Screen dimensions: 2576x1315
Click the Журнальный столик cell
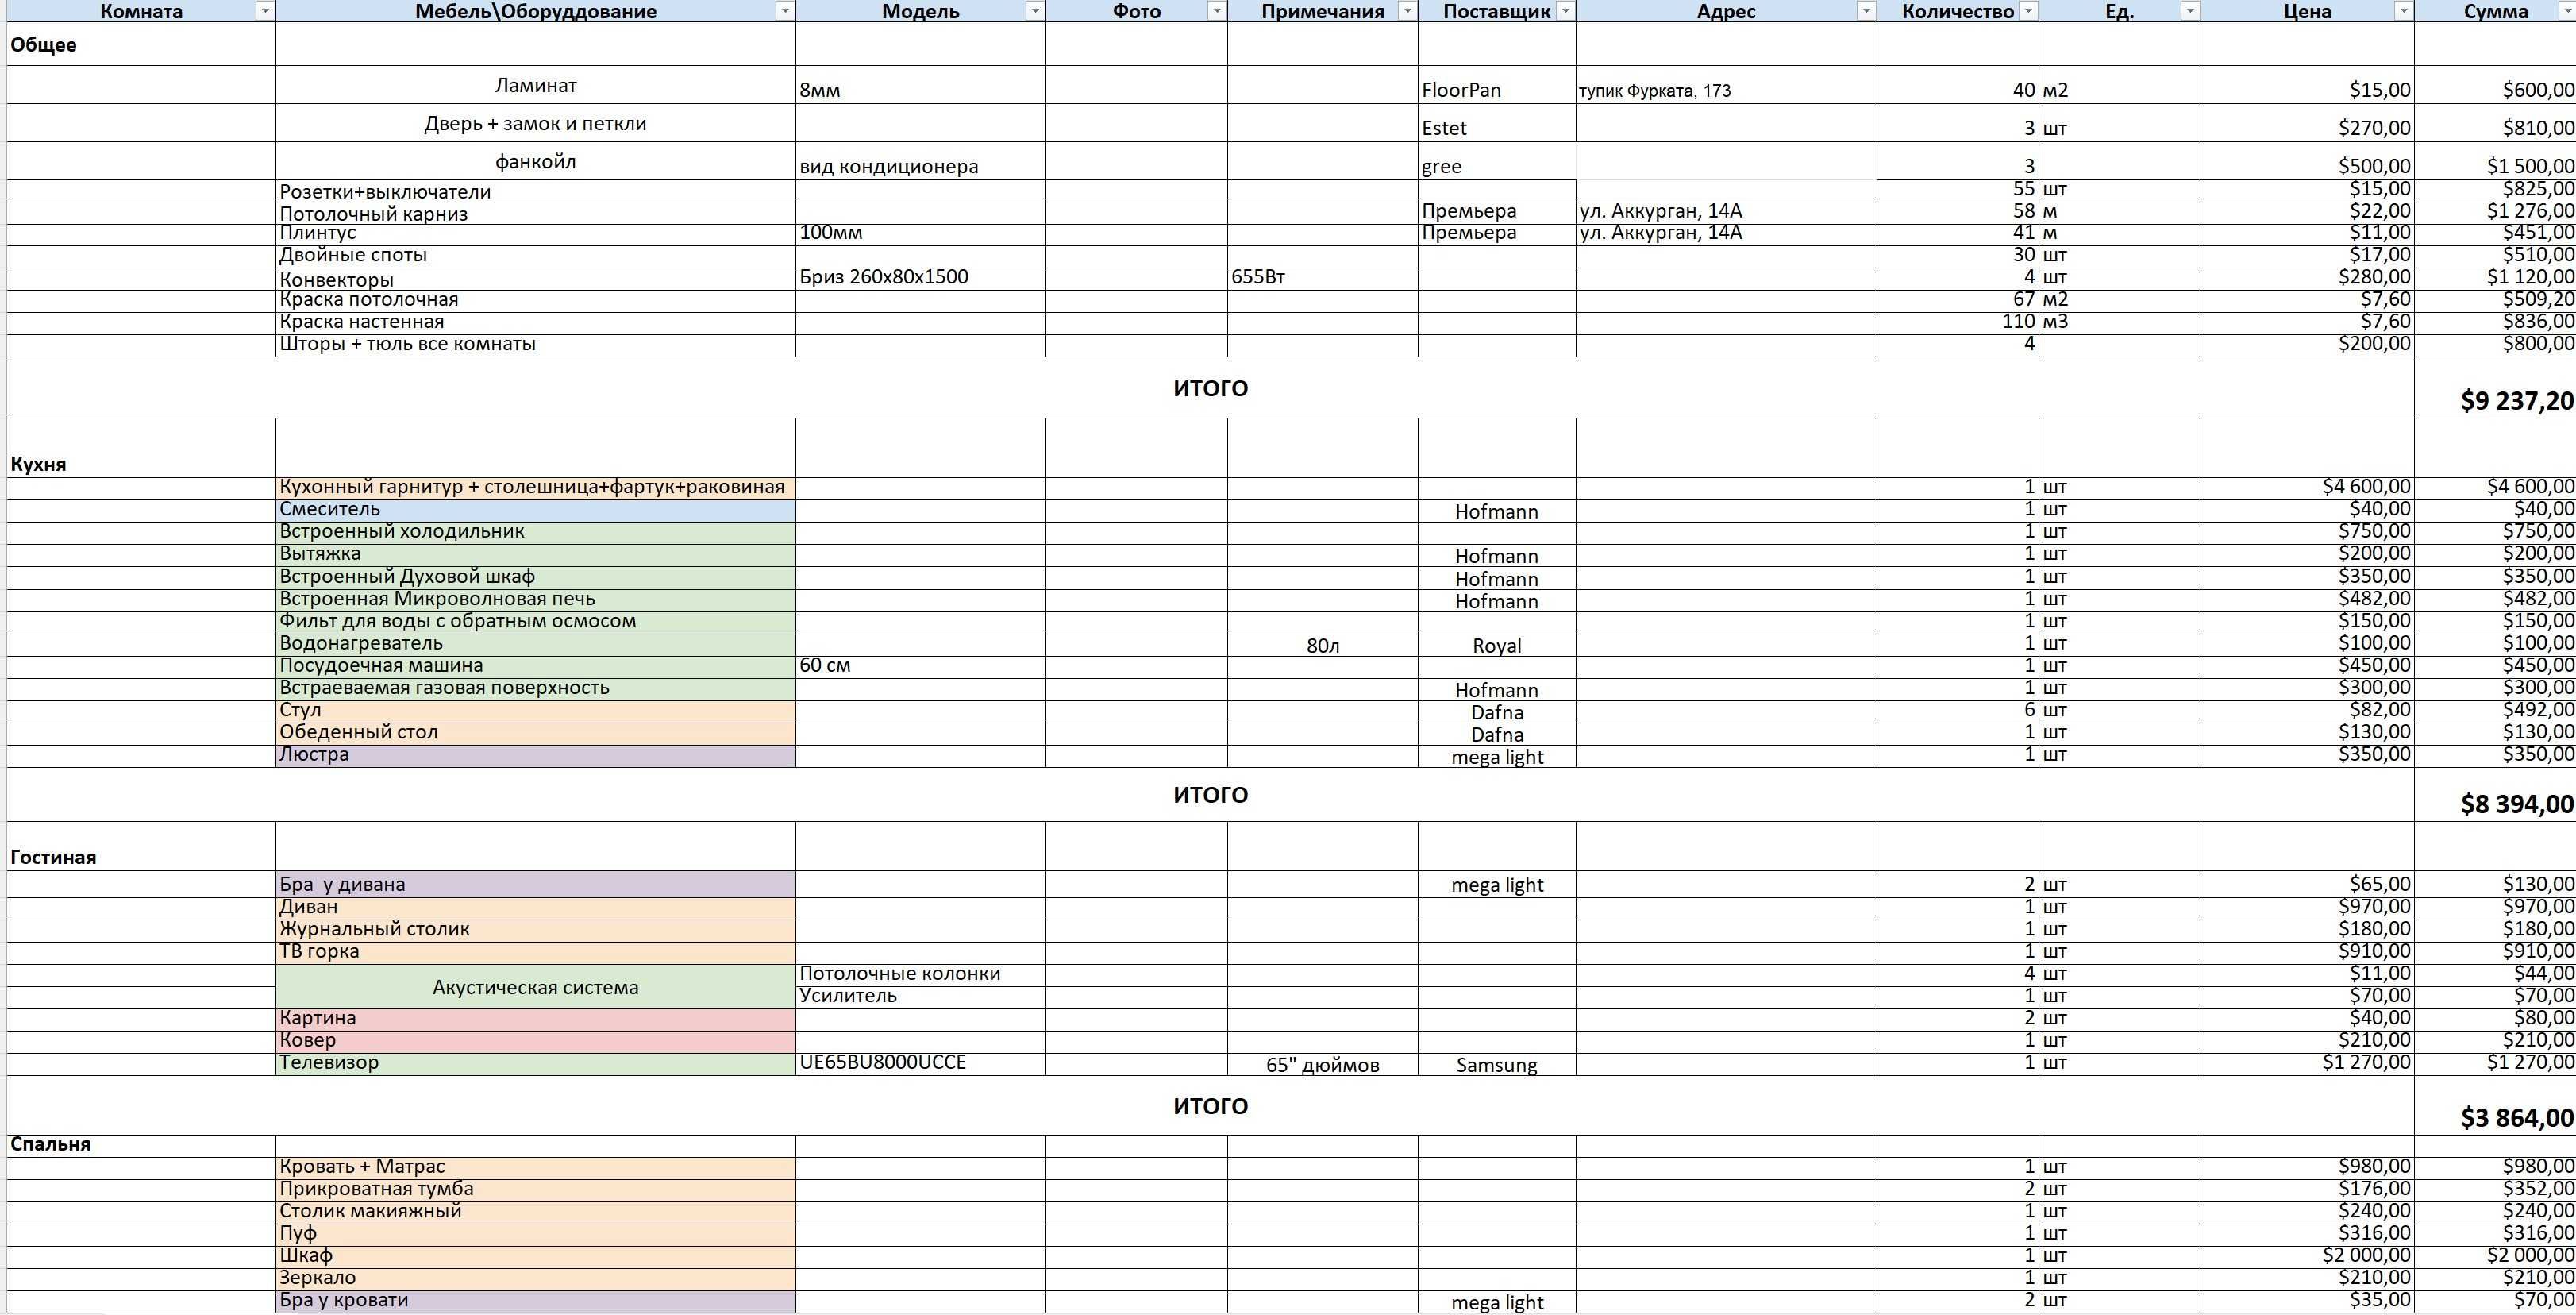536,930
